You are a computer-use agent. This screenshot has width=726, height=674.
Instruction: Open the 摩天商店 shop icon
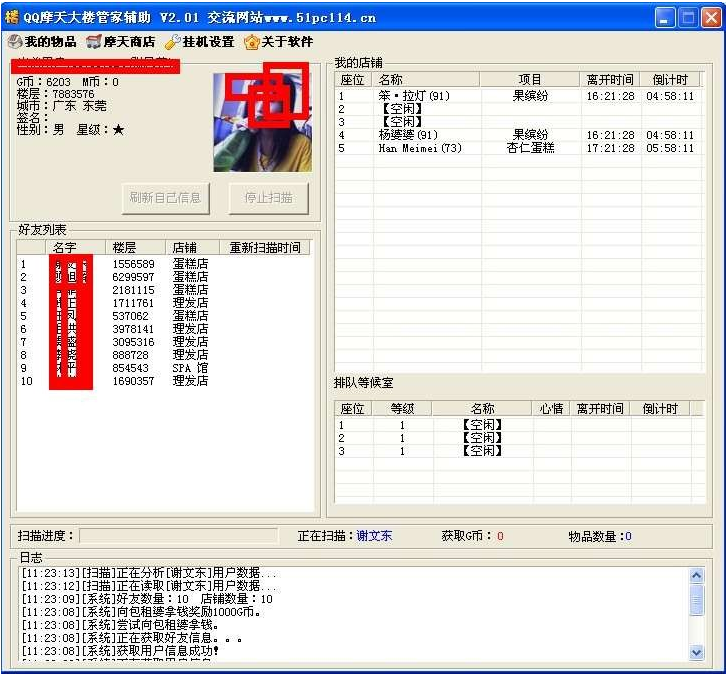(94, 42)
